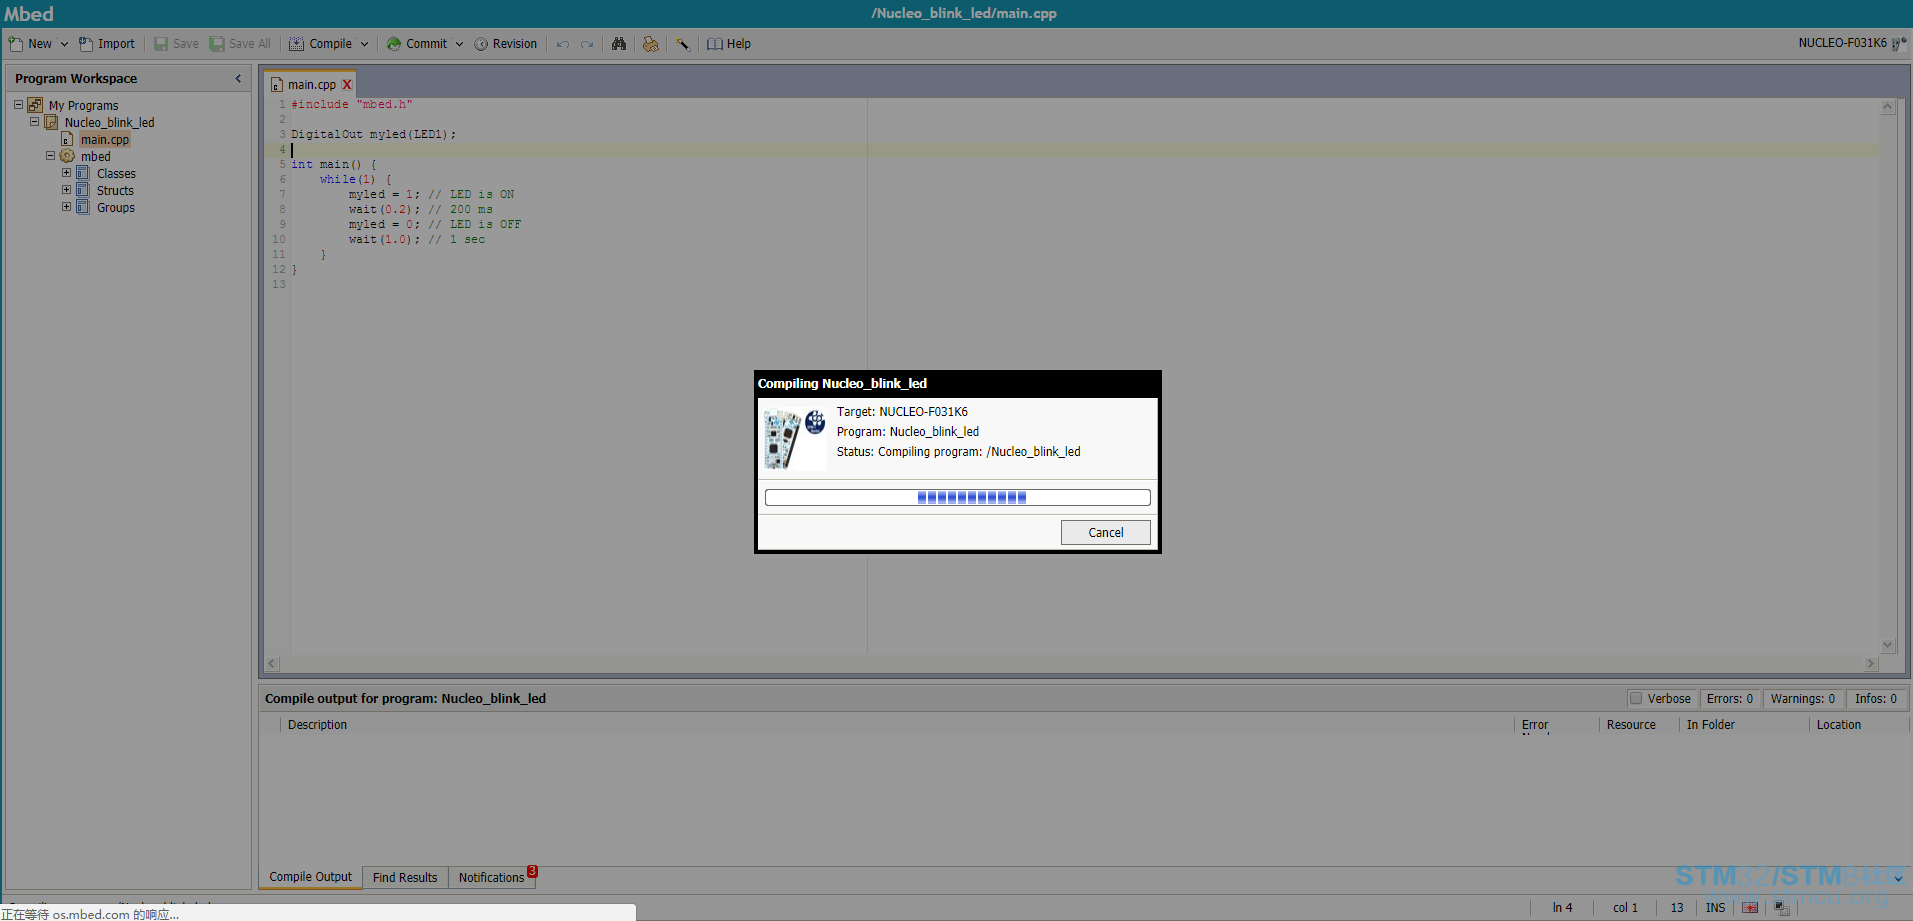The width and height of the screenshot is (1913, 921).
Task: Click the layout windows icon in status bar
Action: pyautogui.click(x=1782, y=908)
